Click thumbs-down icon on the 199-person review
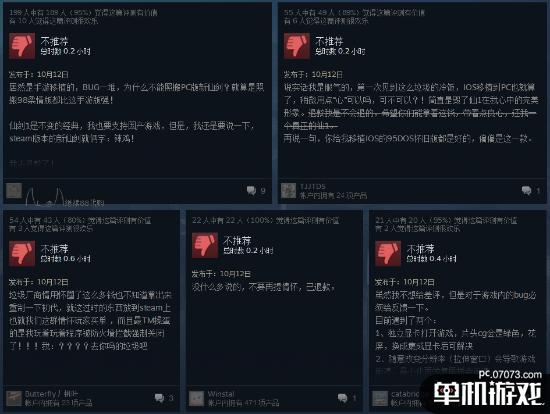Screen dimensions: 550x414 tap(22, 46)
